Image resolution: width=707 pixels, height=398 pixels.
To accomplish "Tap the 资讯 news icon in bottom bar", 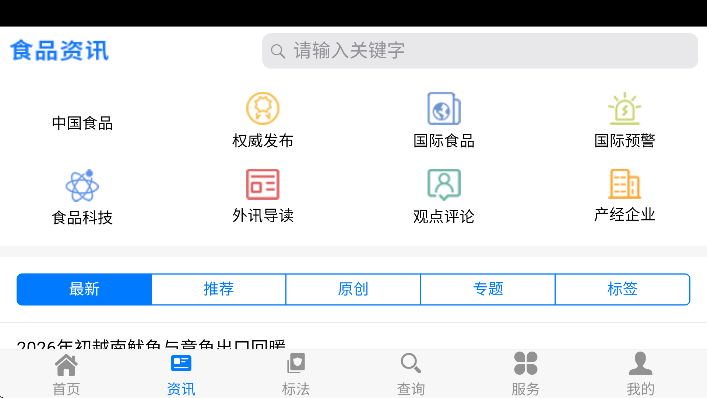I will 181,363.
